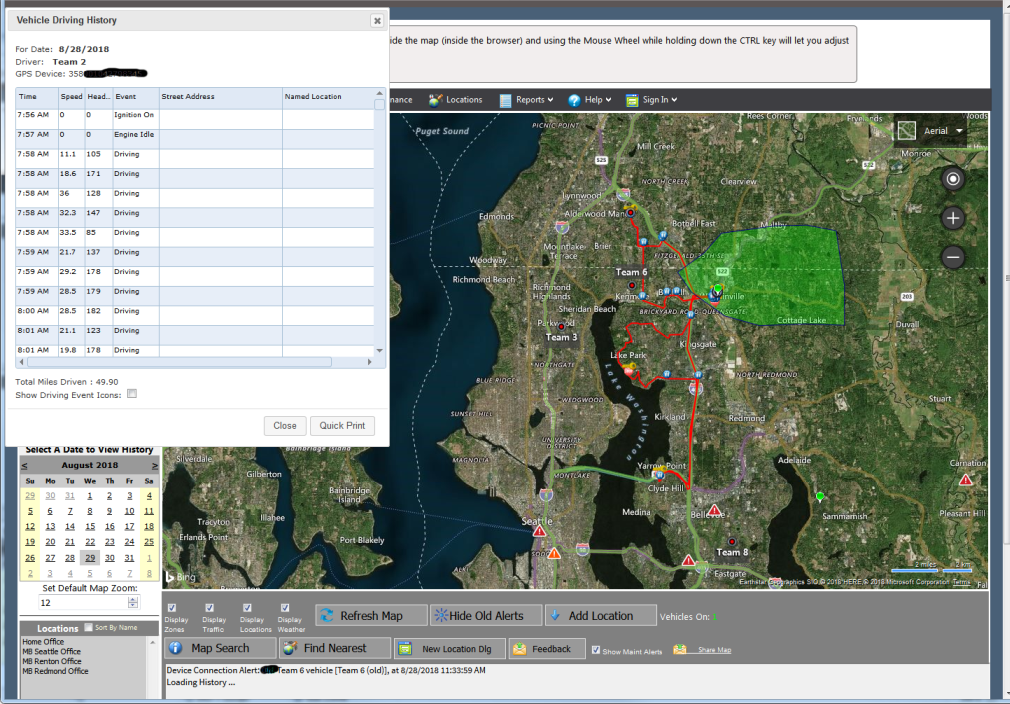Click the map style square icon beside Aerial
Screen dimensions: 1010x704
906,131
